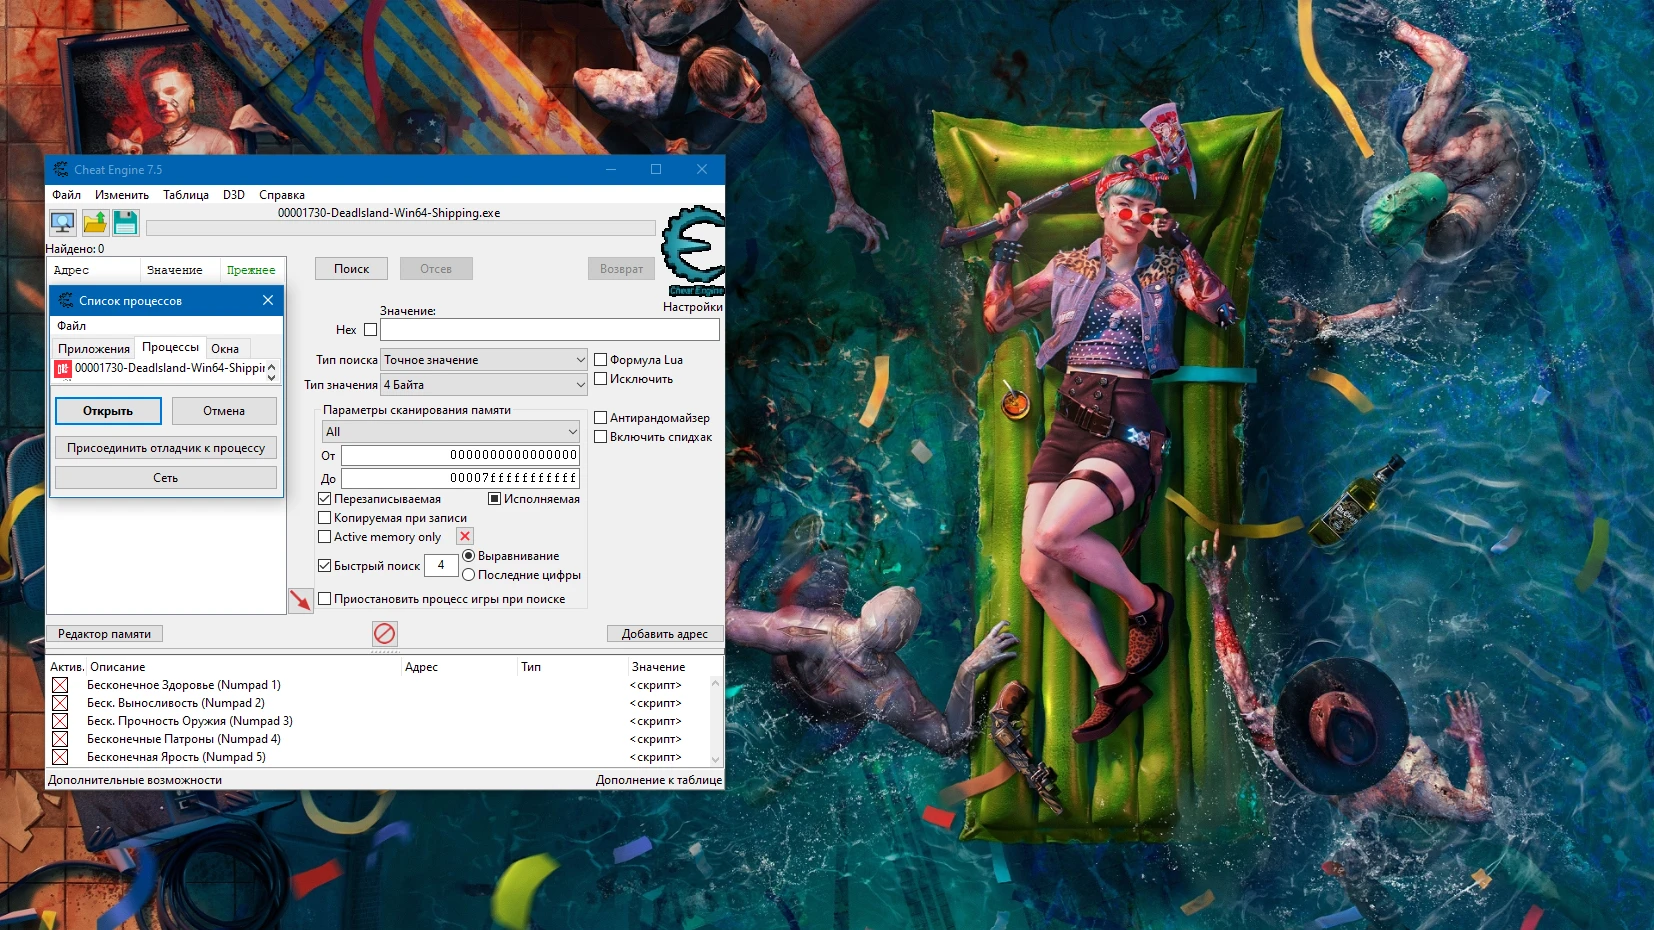Viewport: 1654px width, 930px height.
Task: Select the Последние цифры radio button
Action: tap(468, 575)
